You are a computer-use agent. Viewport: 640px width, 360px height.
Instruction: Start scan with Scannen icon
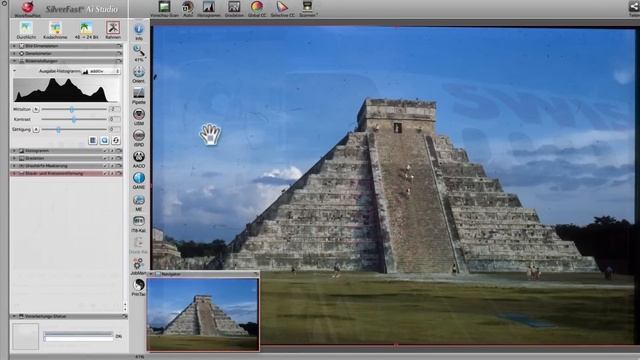click(x=307, y=7)
